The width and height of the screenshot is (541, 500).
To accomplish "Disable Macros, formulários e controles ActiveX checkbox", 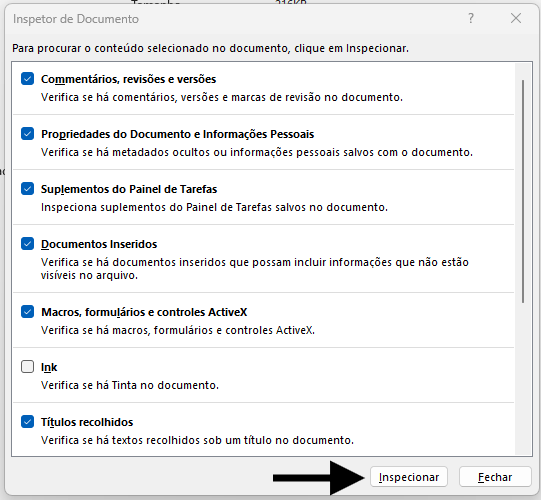I will click(x=27, y=312).
